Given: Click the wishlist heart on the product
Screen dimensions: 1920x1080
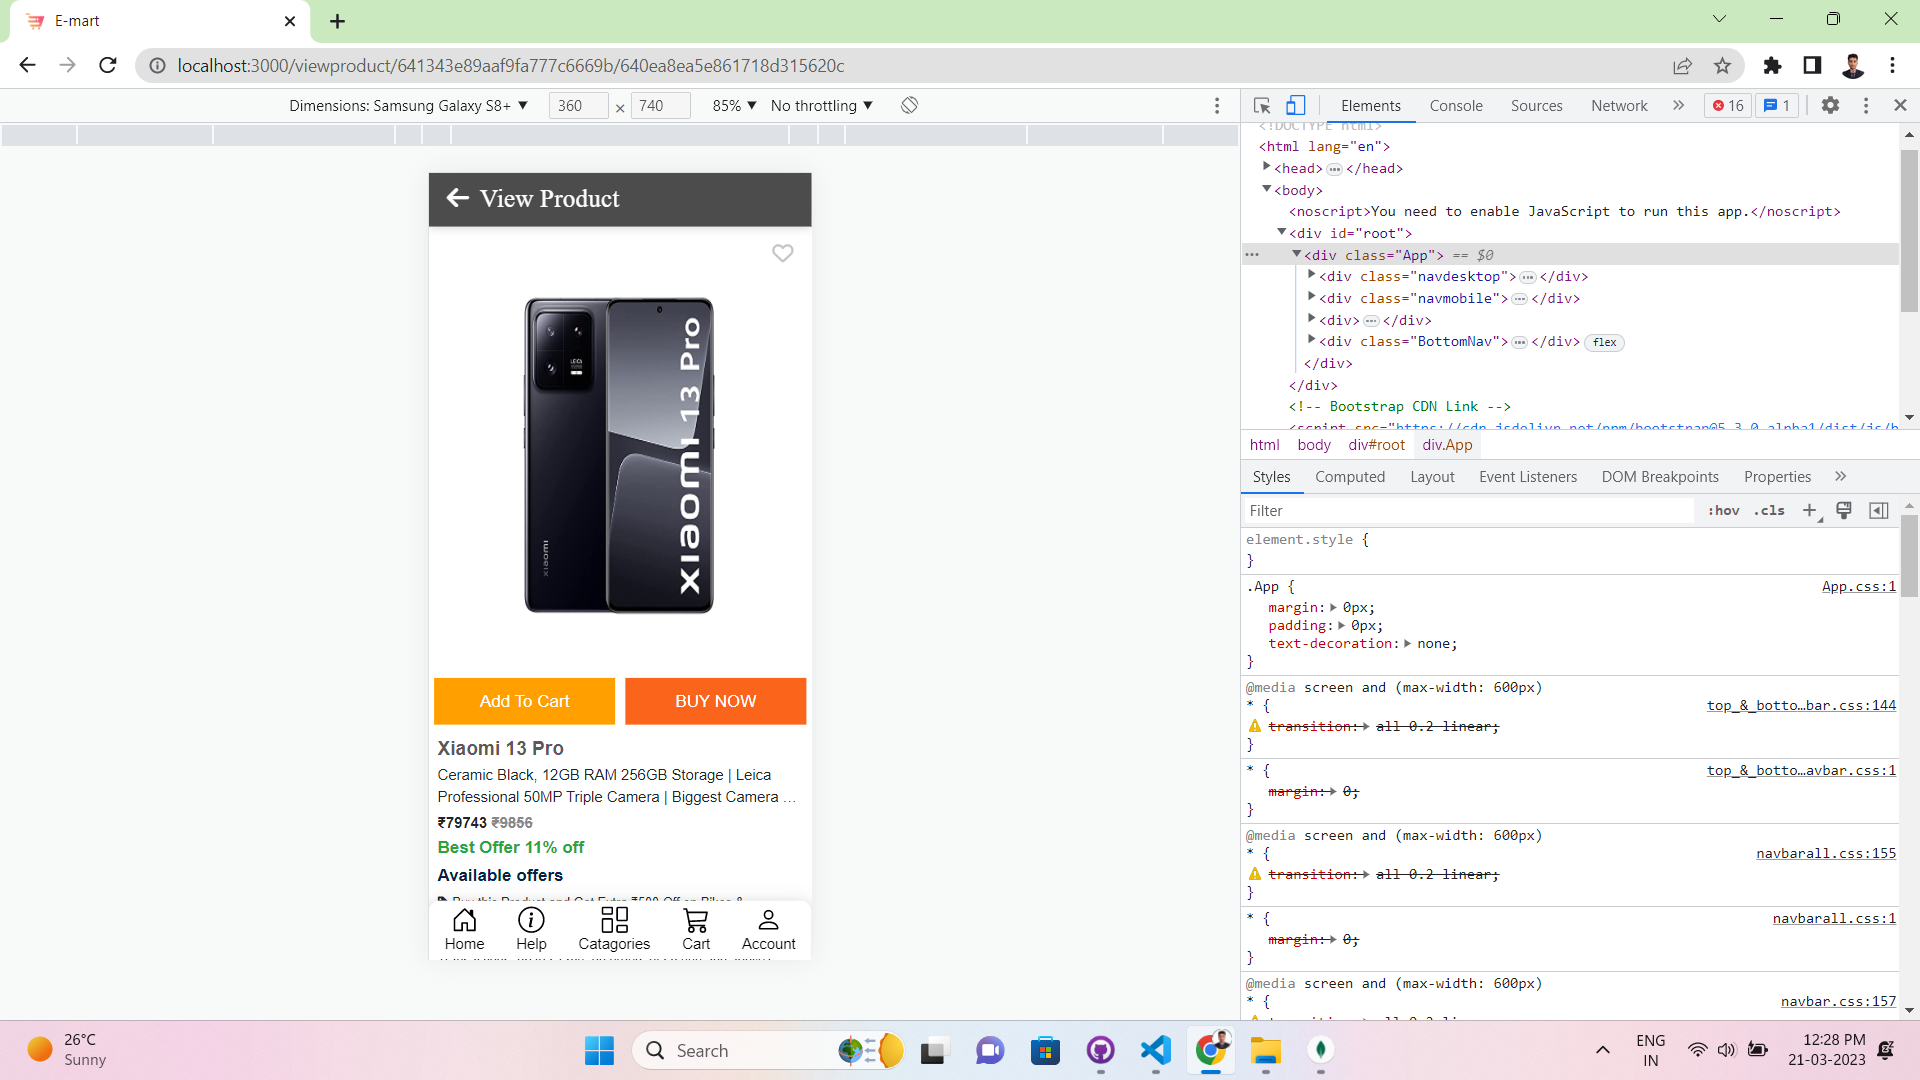Looking at the screenshot, I should [x=783, y=253].
